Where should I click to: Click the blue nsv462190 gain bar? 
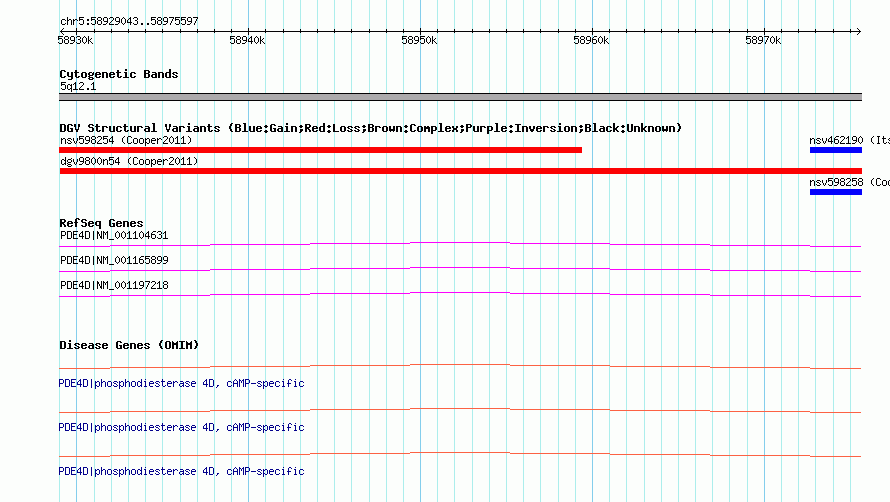point(836,150)
